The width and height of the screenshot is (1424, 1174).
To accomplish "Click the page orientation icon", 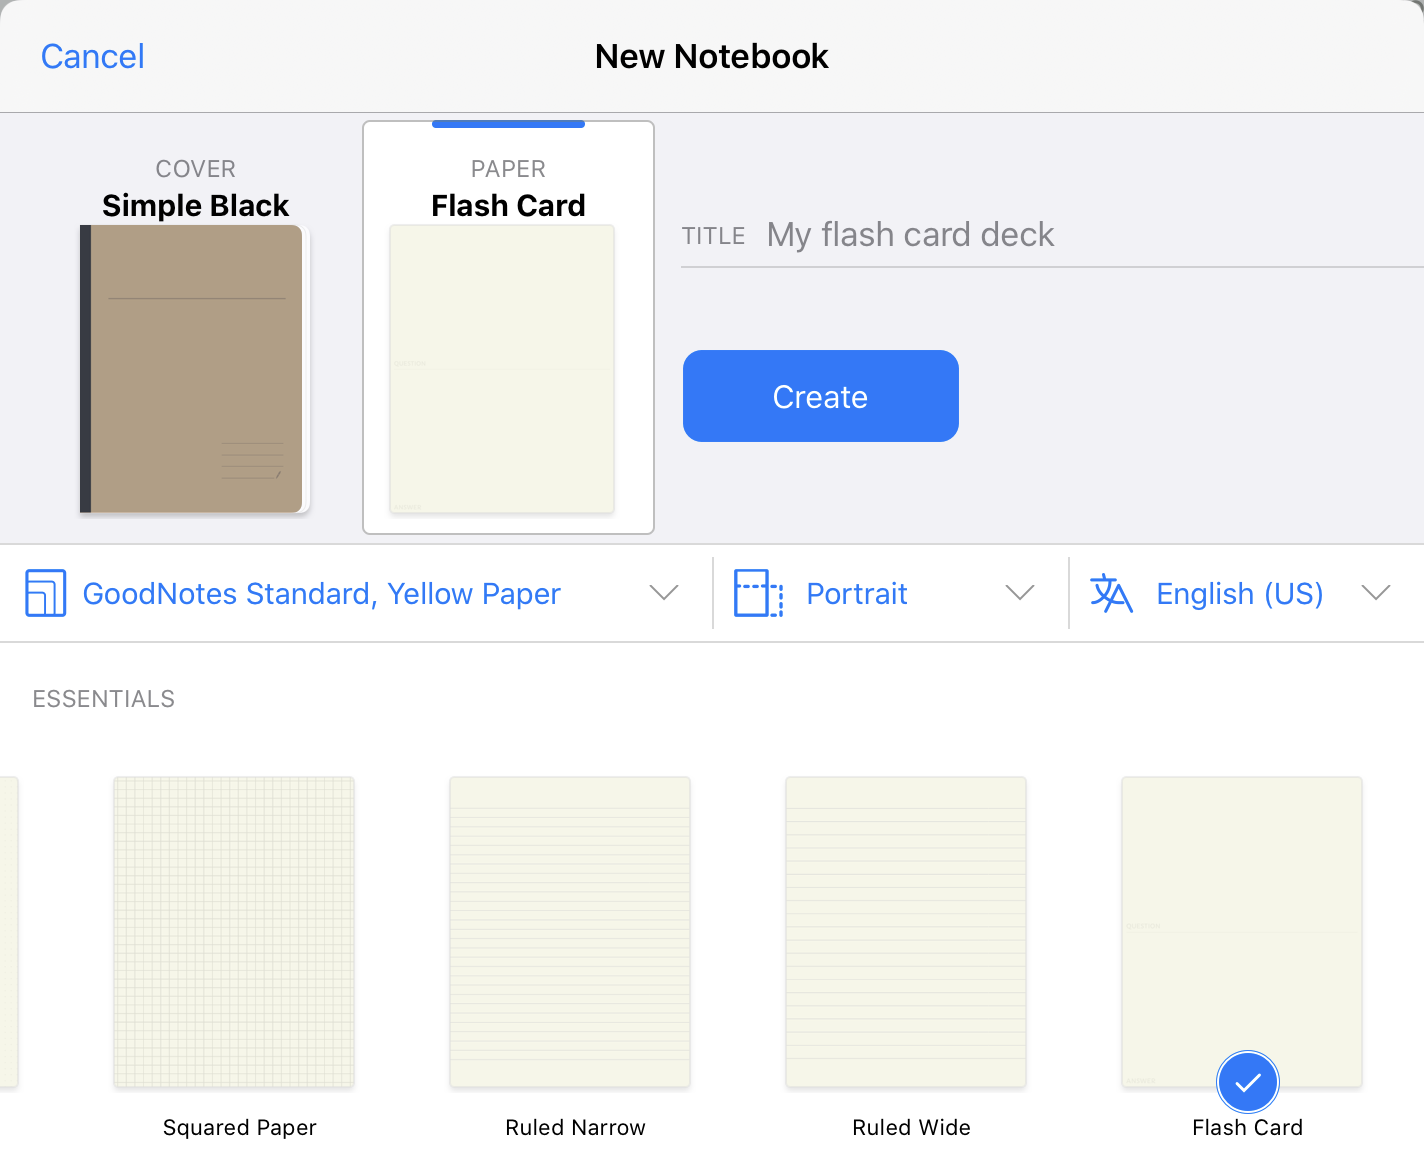I will tap(759, 593).
